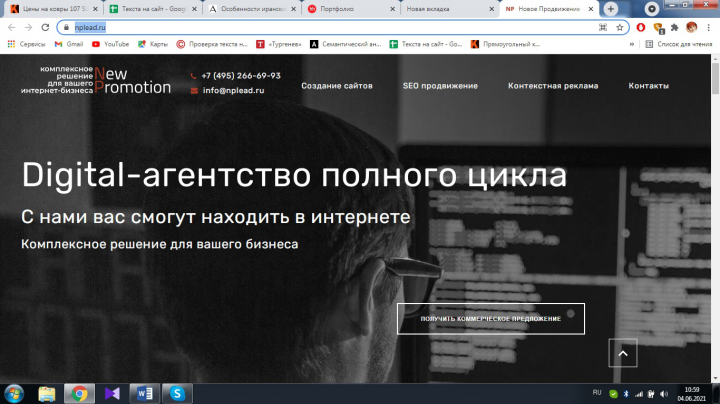The image size is (720, 404).
Task: Open the Windows Start button
Action: click(14, 394)
